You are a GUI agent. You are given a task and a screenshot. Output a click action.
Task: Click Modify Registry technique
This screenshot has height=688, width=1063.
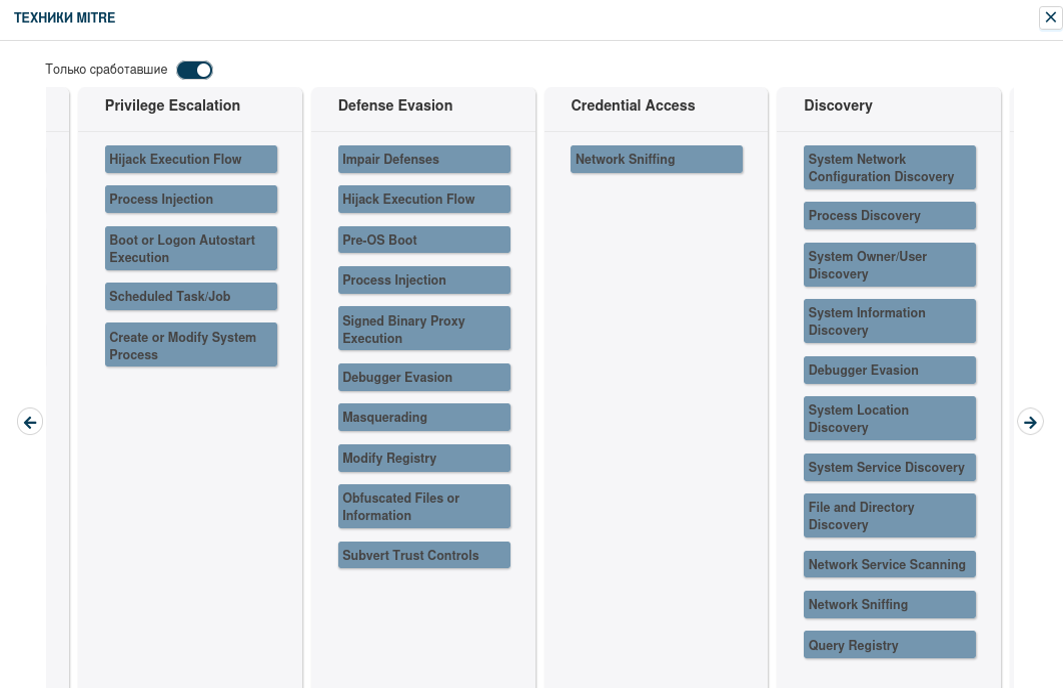pos(424,458)
